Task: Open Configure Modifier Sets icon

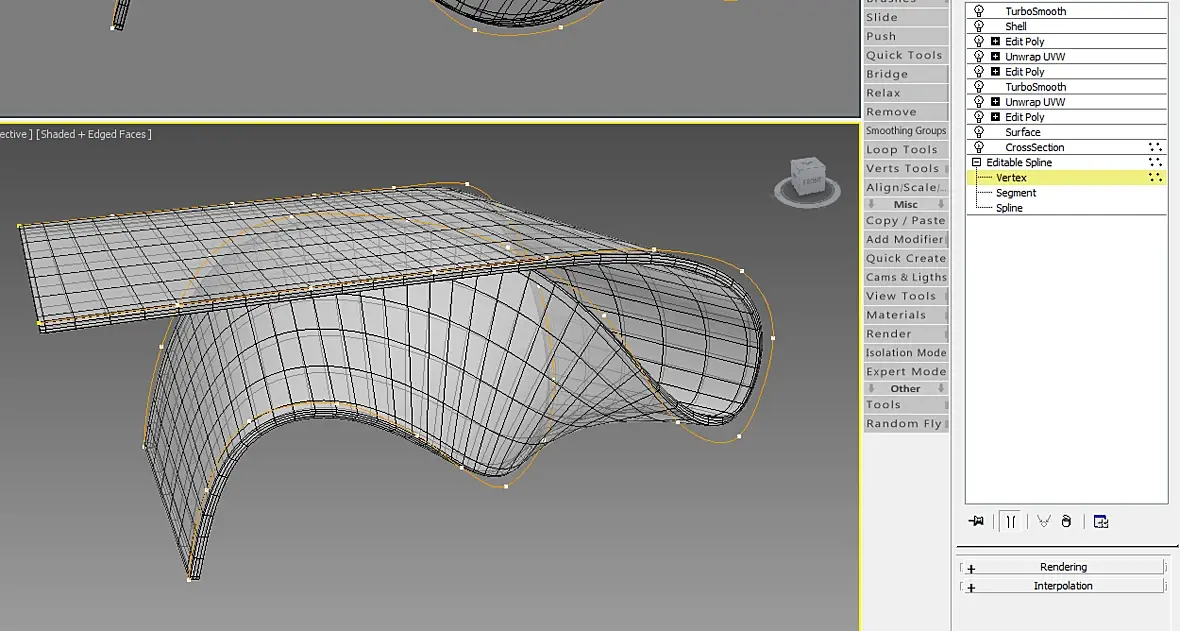Action: click(1101, 521)
